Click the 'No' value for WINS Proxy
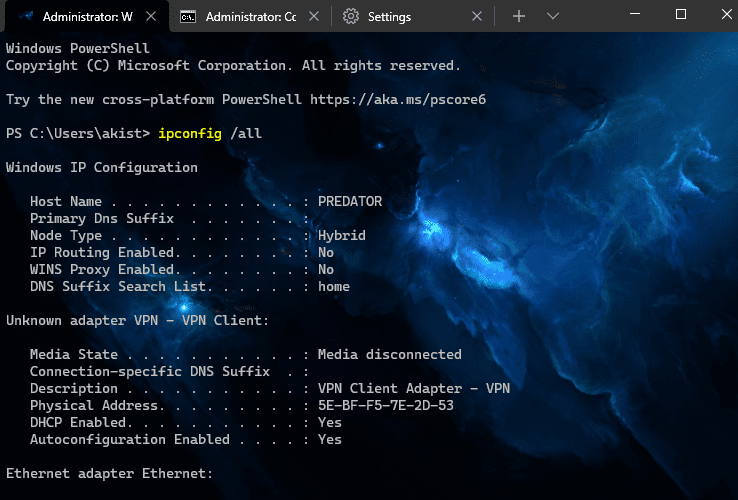 pyautogui.click(x=326, y=269)
